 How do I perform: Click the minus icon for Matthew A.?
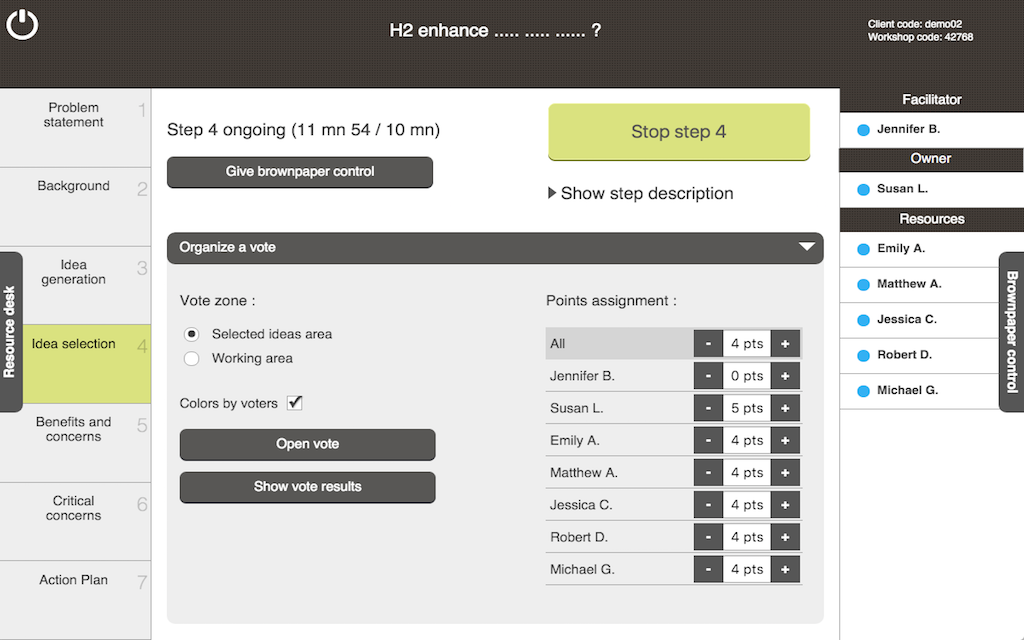point(708,473)
